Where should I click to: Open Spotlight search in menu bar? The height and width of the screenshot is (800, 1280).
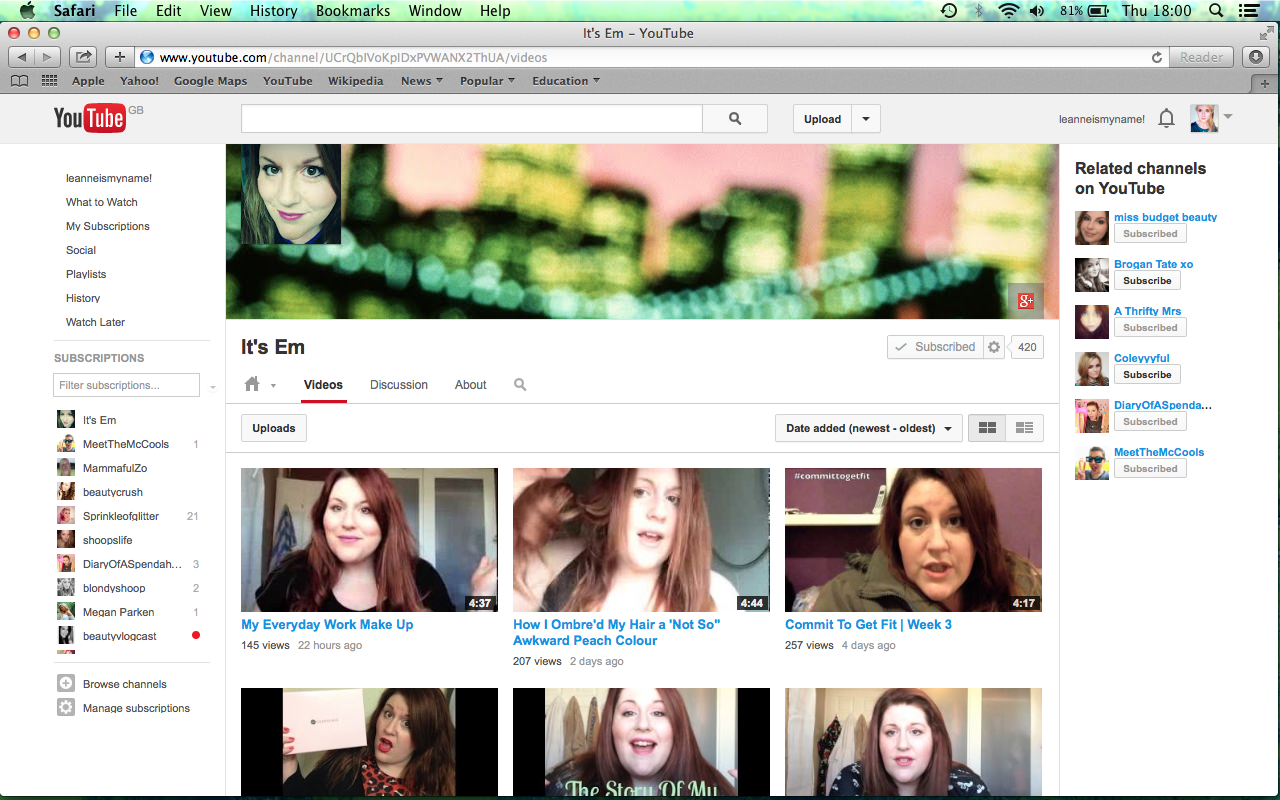point(1216,11)
